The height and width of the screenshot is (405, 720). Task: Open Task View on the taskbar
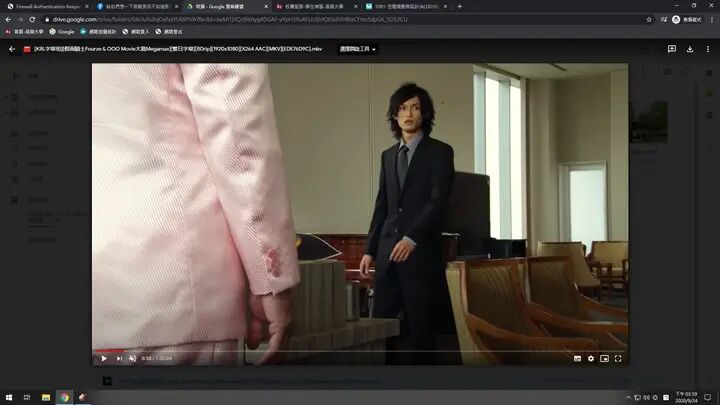(x=27, y=397)
